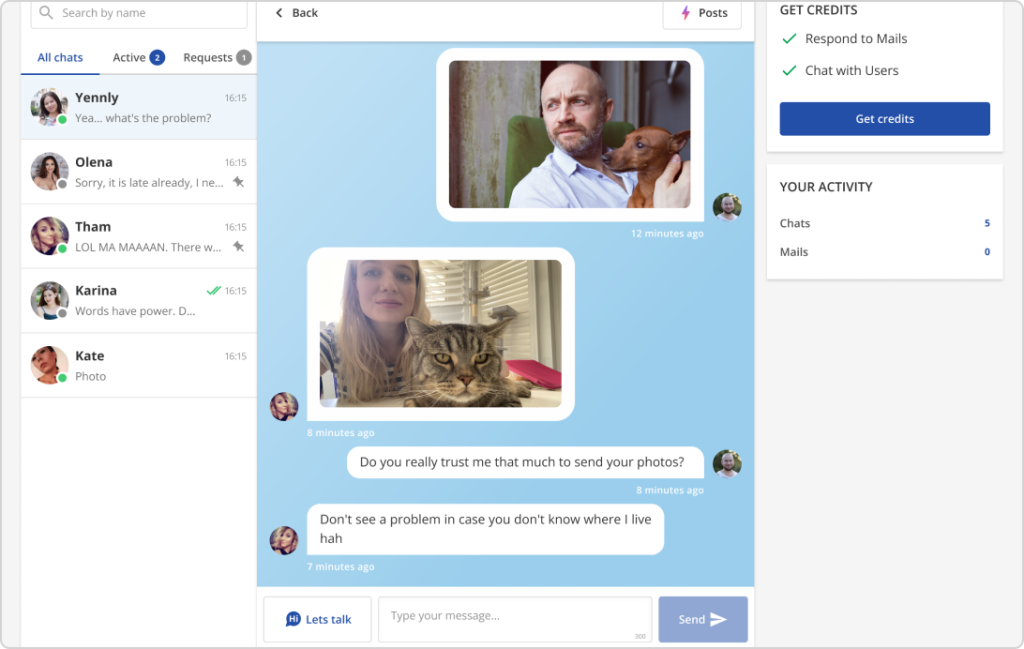1024x649 pixels.
Task: Click the Hi speech bubble icon
Action: coord(293,620)
